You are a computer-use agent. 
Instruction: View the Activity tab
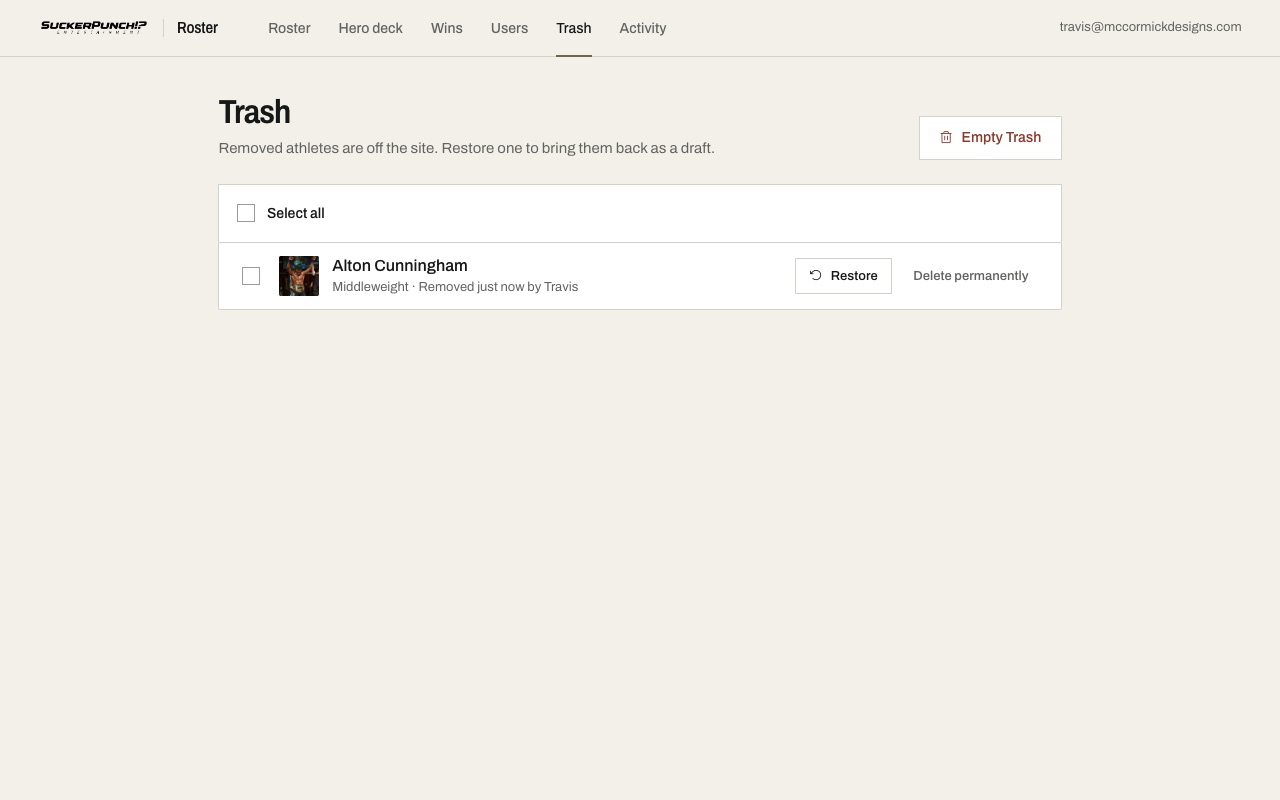[643, 28]
